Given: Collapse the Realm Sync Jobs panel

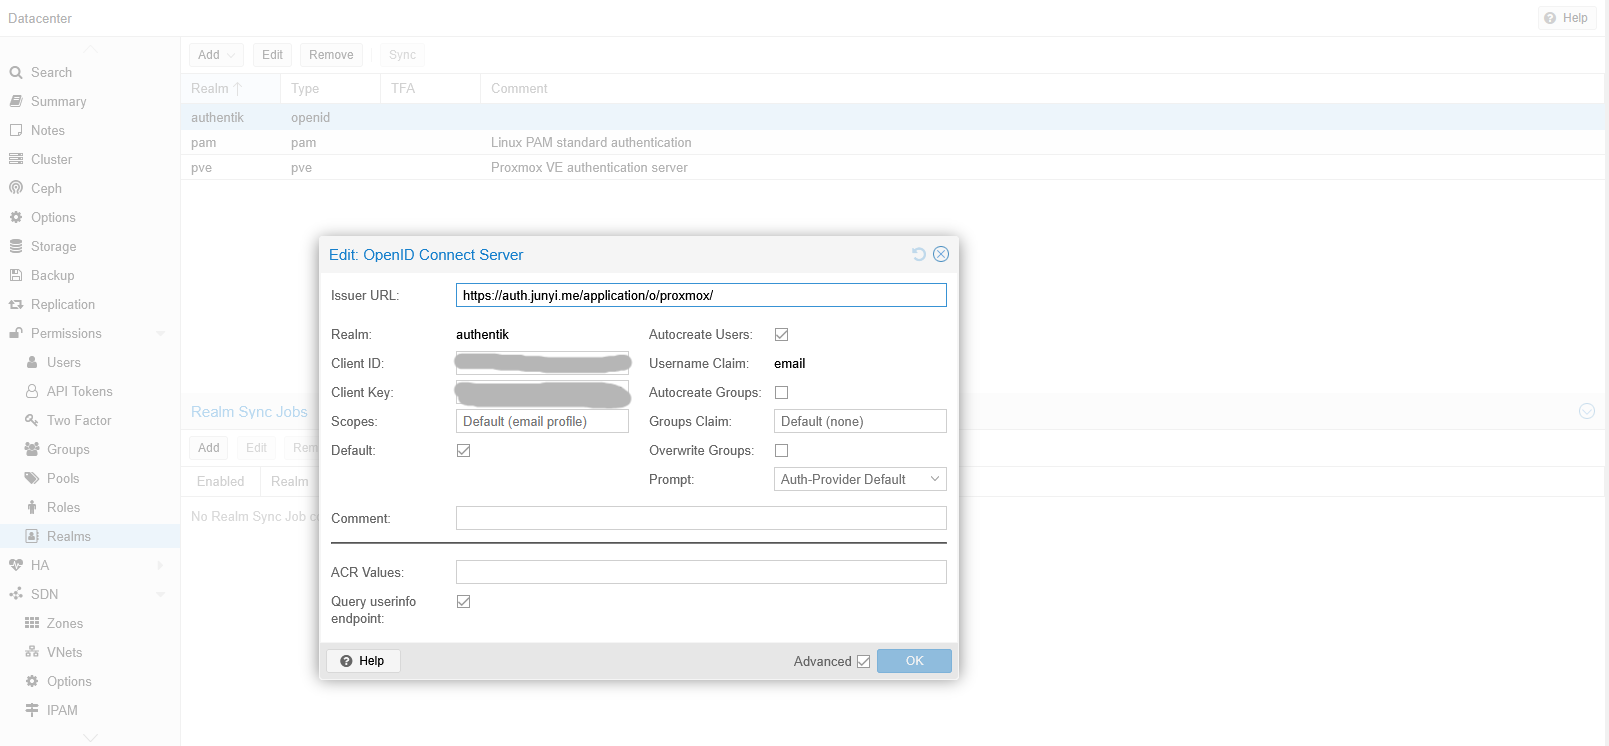Looking at the screenshot, I should 1587,411.
